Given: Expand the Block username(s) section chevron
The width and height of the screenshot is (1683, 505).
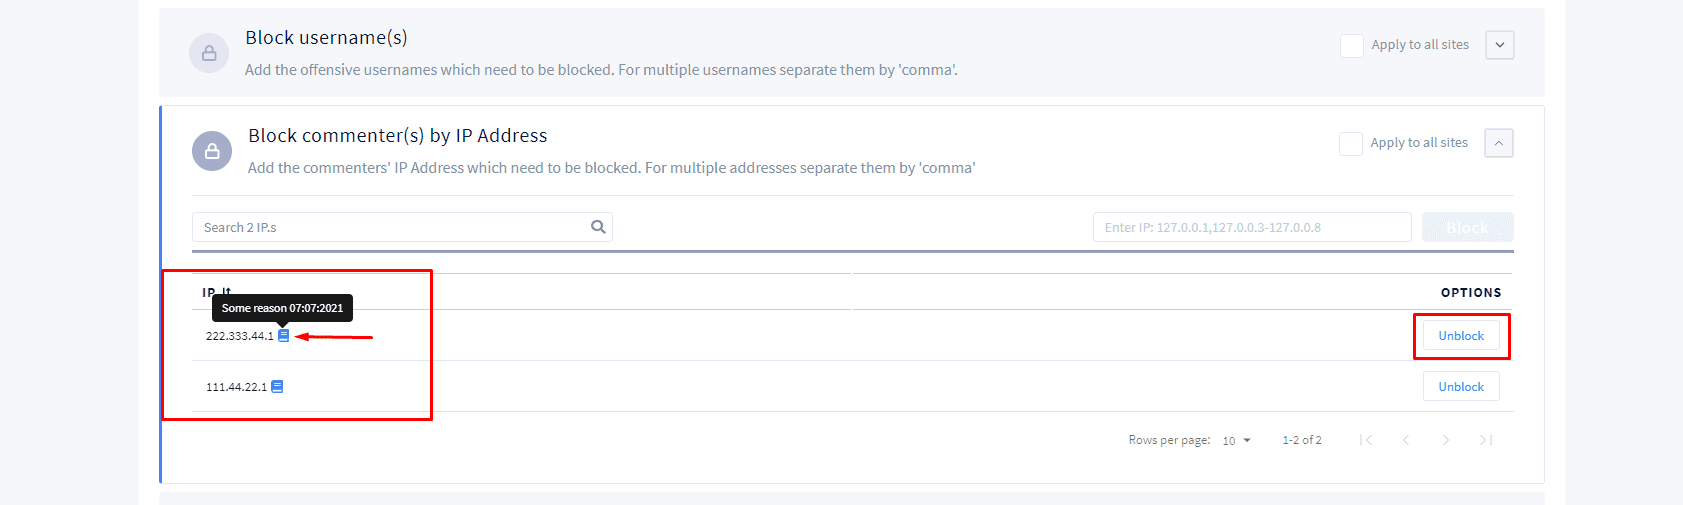Looking at the screenshot, I should tap(1500, 45).
